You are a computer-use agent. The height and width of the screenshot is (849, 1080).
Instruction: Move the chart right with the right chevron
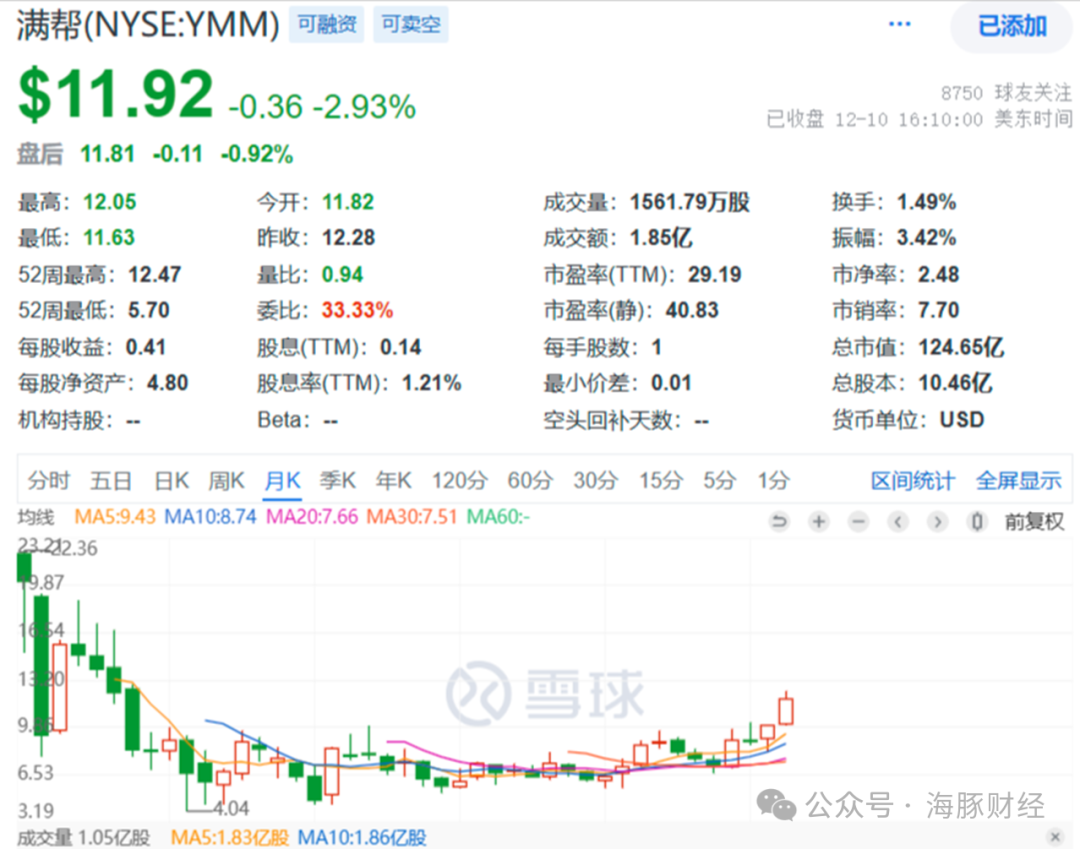click(x=937, y=521)
